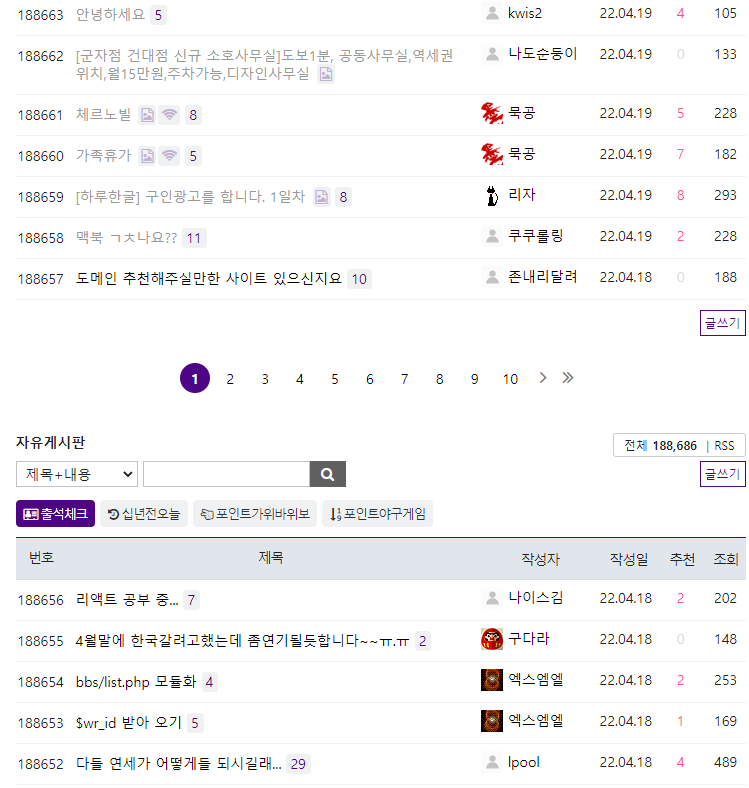Go to page 3

(x=265, y=379)
